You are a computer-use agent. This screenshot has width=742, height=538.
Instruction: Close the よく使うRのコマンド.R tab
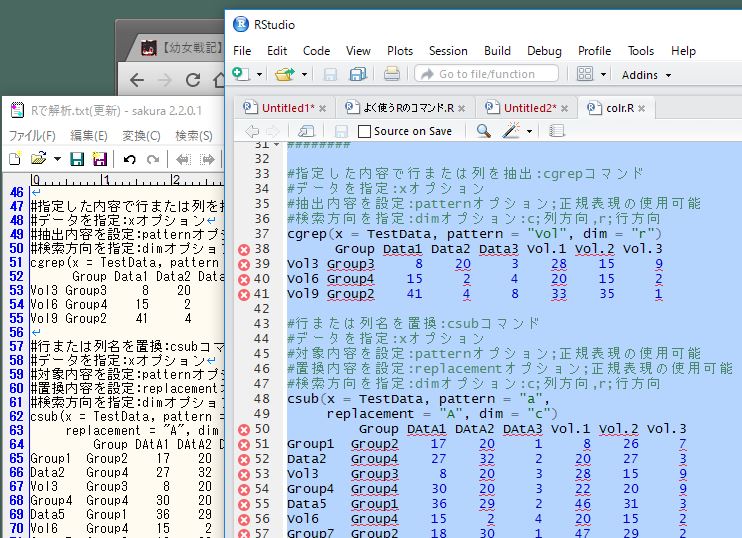pos(462,108)
